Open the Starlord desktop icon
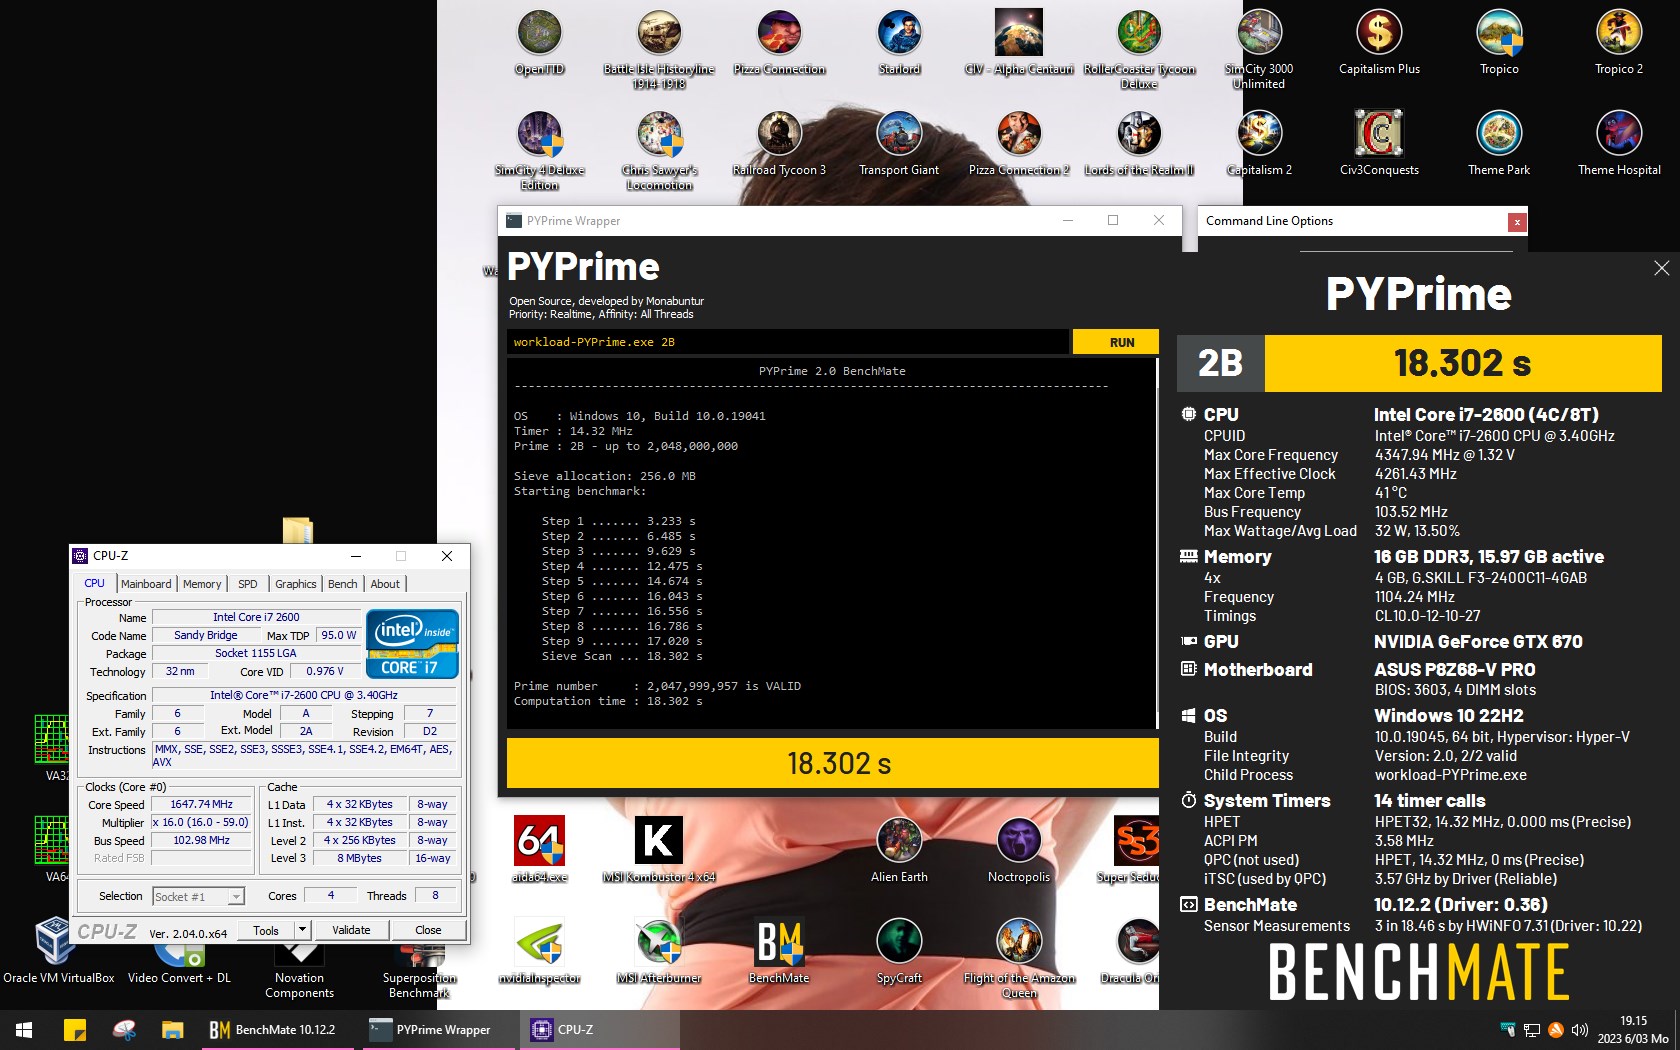Viewport: 1680px width, 1050px height. click(899, 42)
